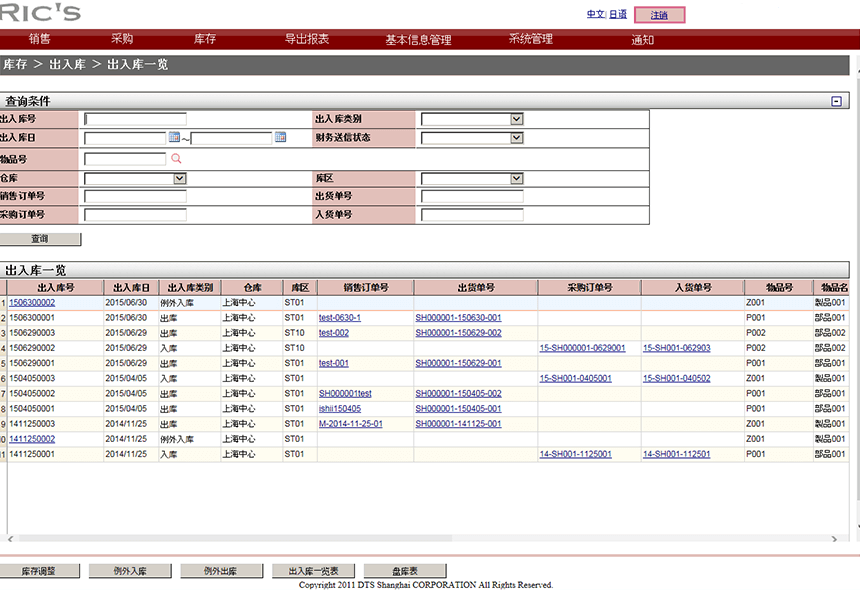Expand the 财务送信状态 dropdown

(516, 138)
